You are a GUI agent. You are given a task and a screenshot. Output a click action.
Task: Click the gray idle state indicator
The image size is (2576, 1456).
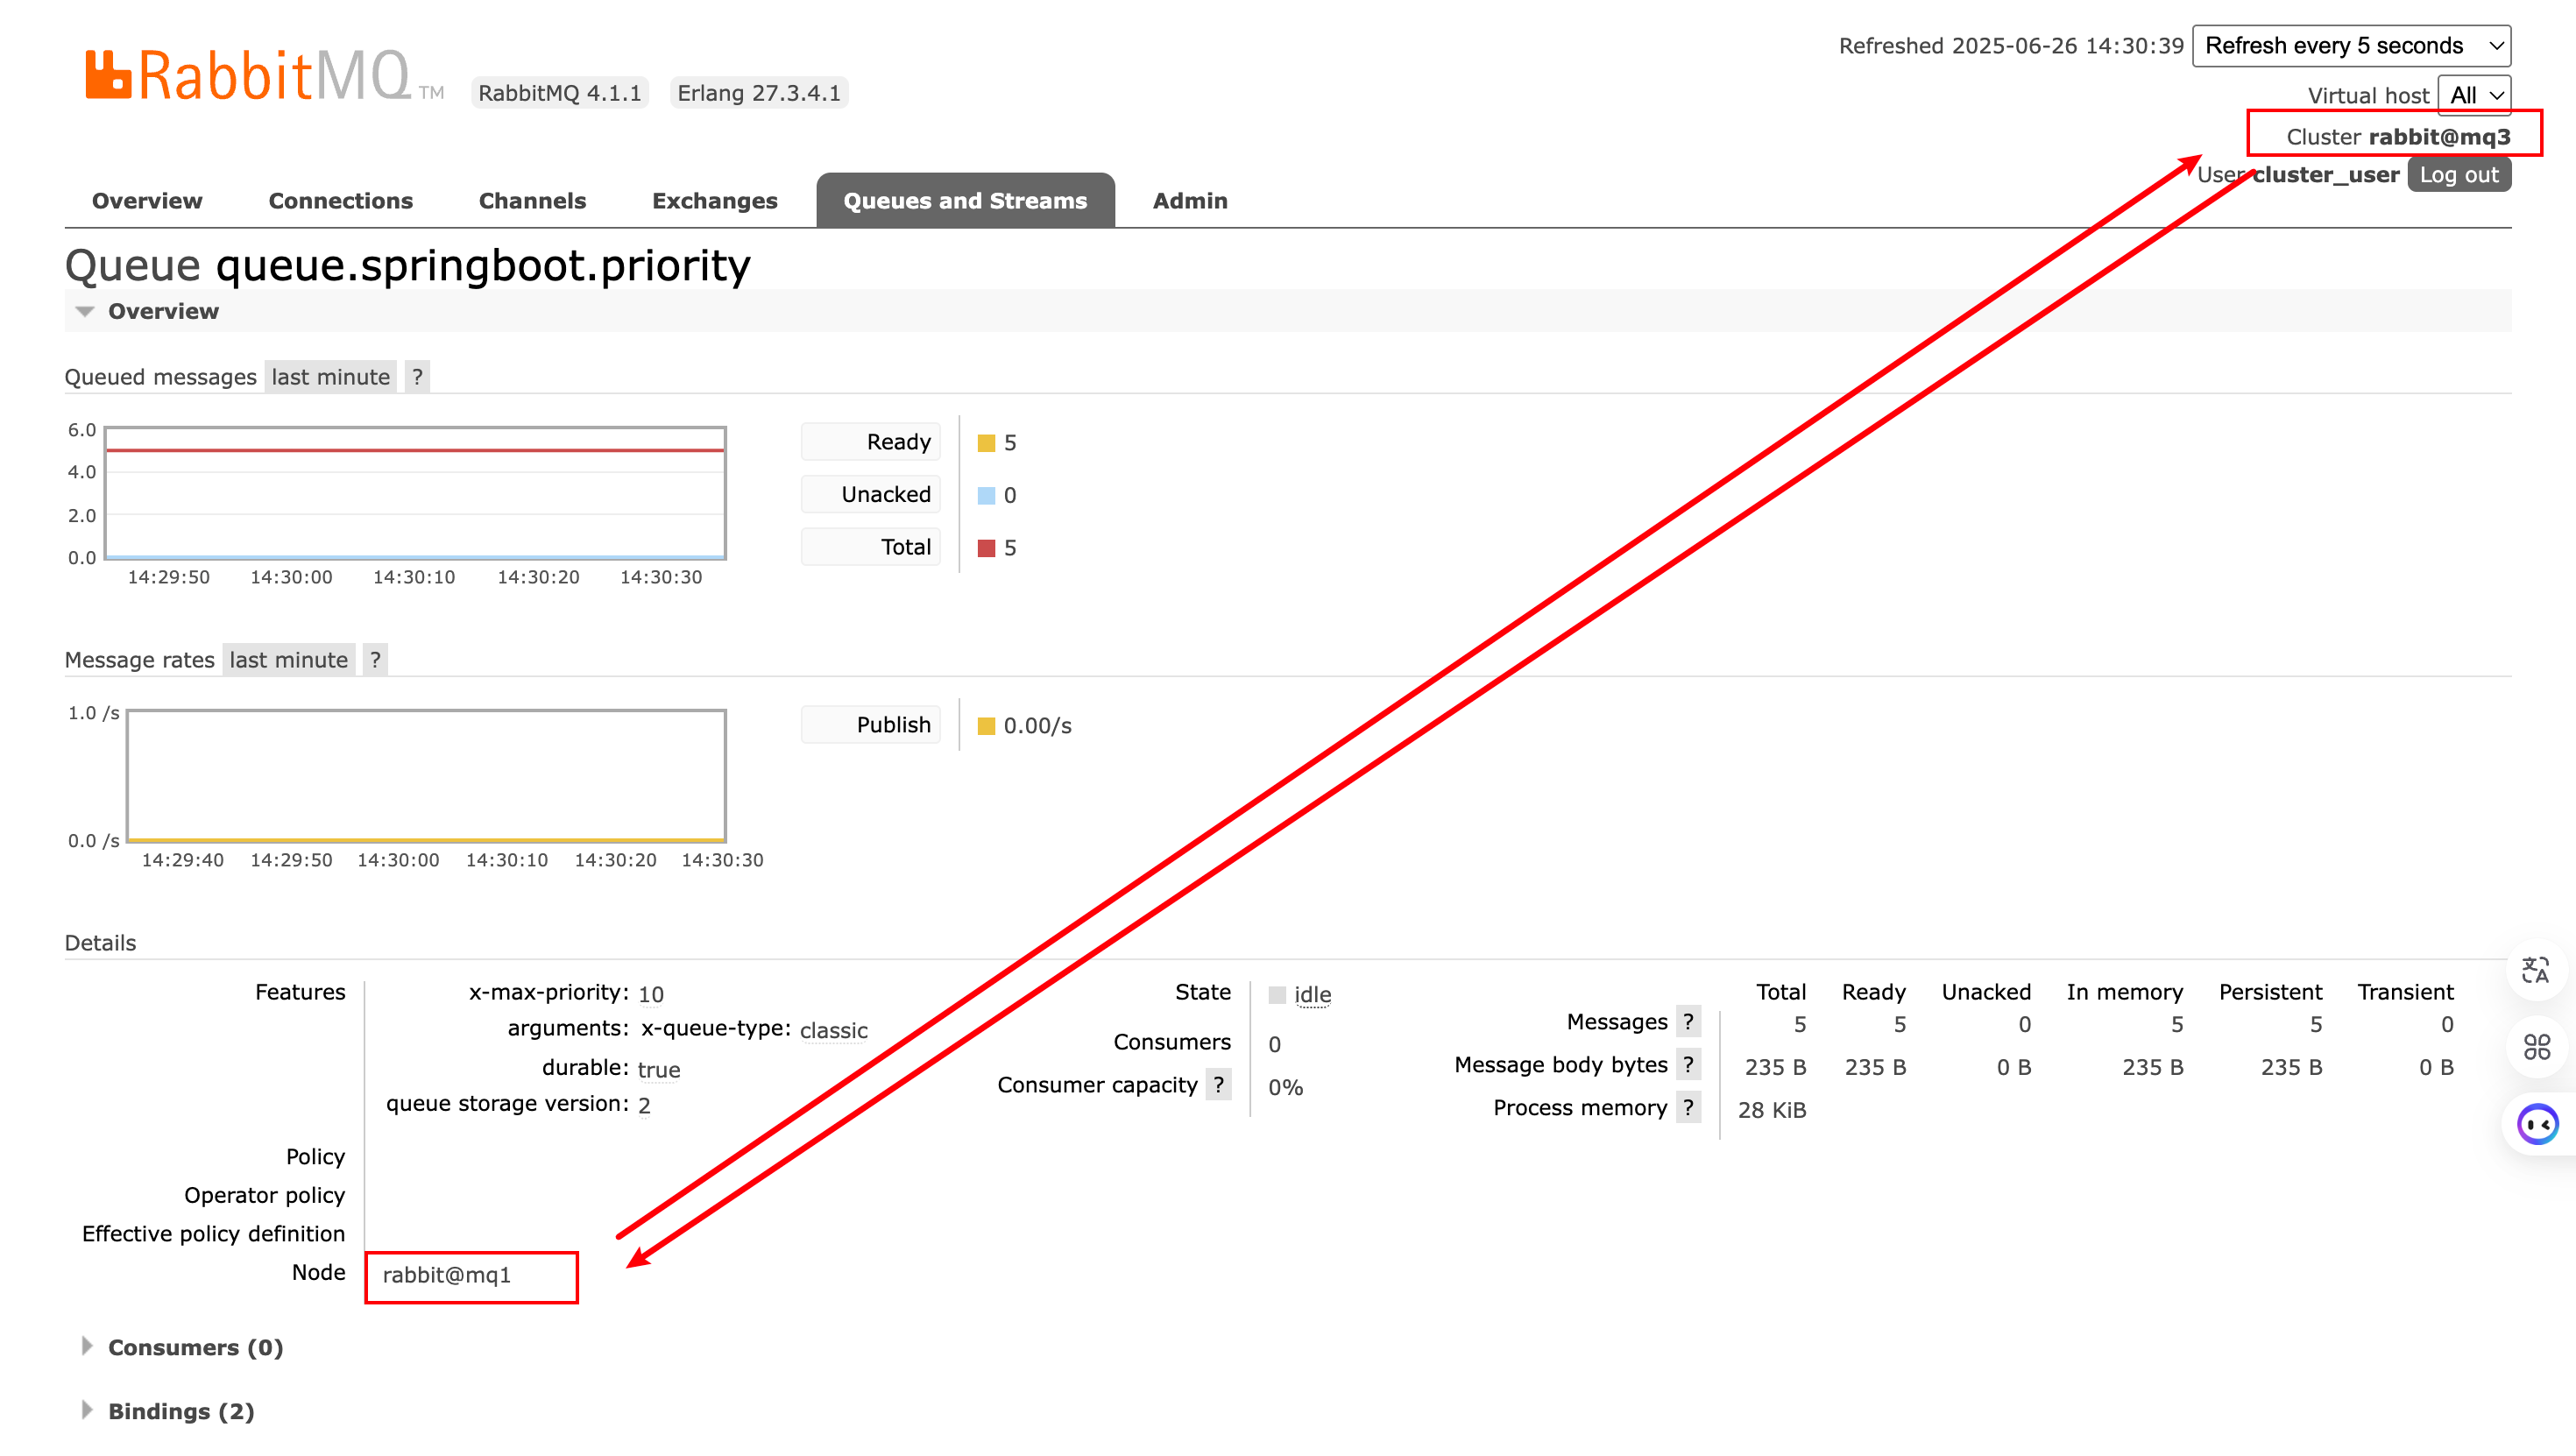click(1277, 995)
